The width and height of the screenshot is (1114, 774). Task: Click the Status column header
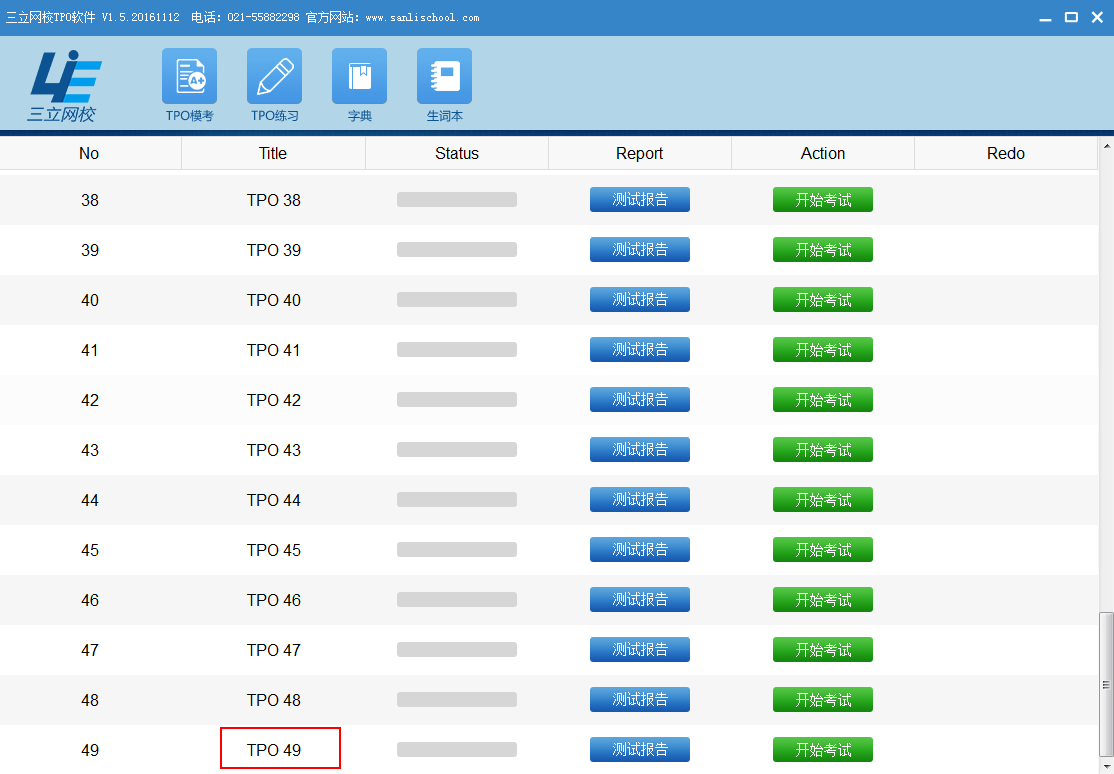457,154
